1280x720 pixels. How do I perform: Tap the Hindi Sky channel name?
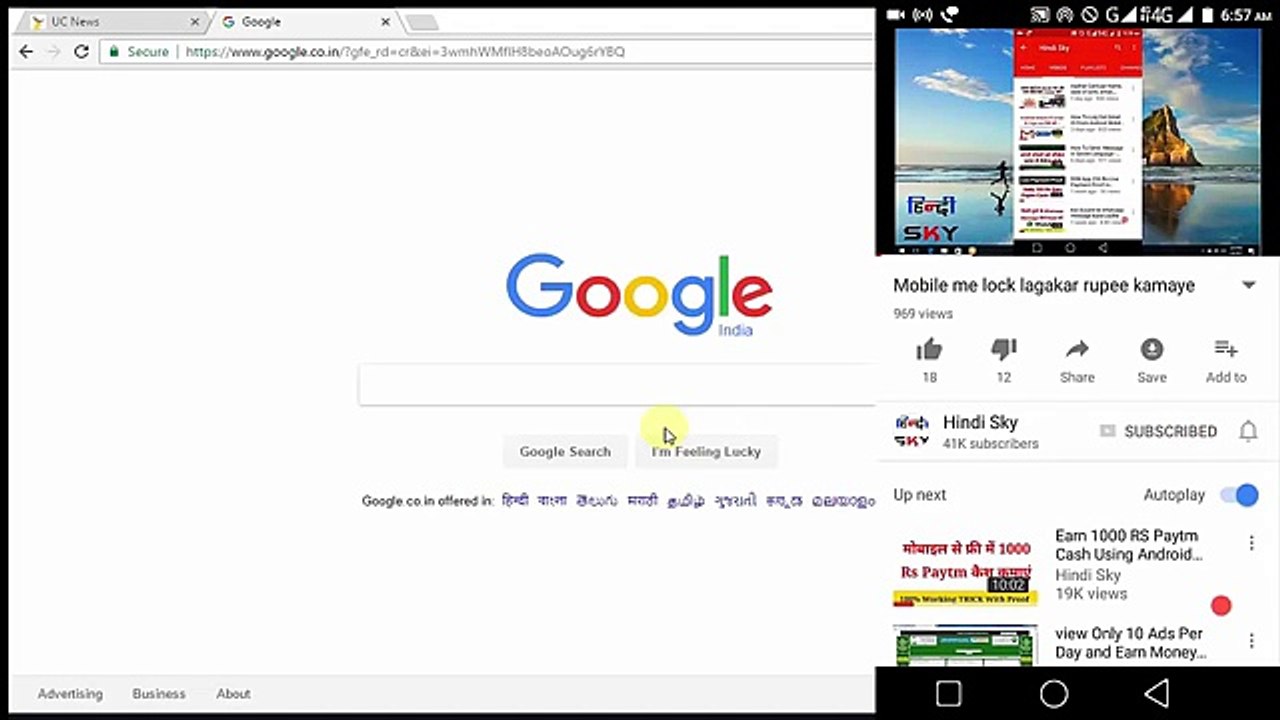click(980, 422)
